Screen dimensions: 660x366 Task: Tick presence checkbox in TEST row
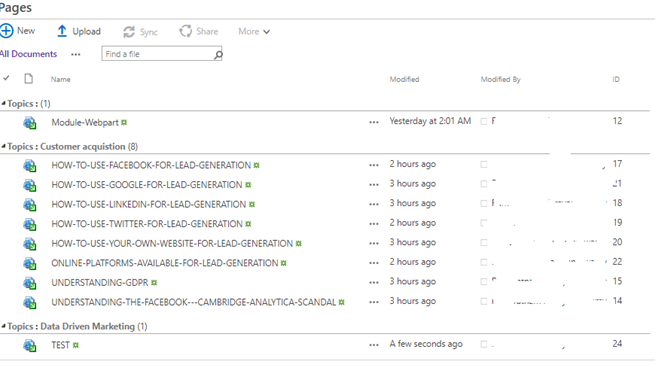484,345
